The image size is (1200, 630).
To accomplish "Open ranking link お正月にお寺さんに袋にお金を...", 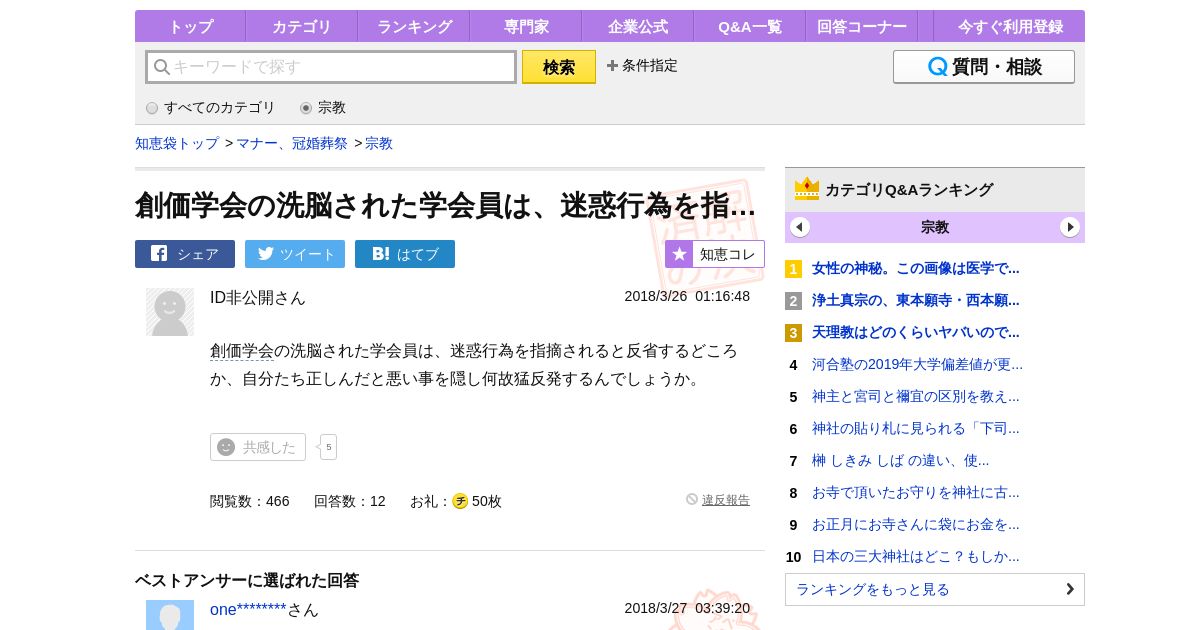I will pos(916,524).
